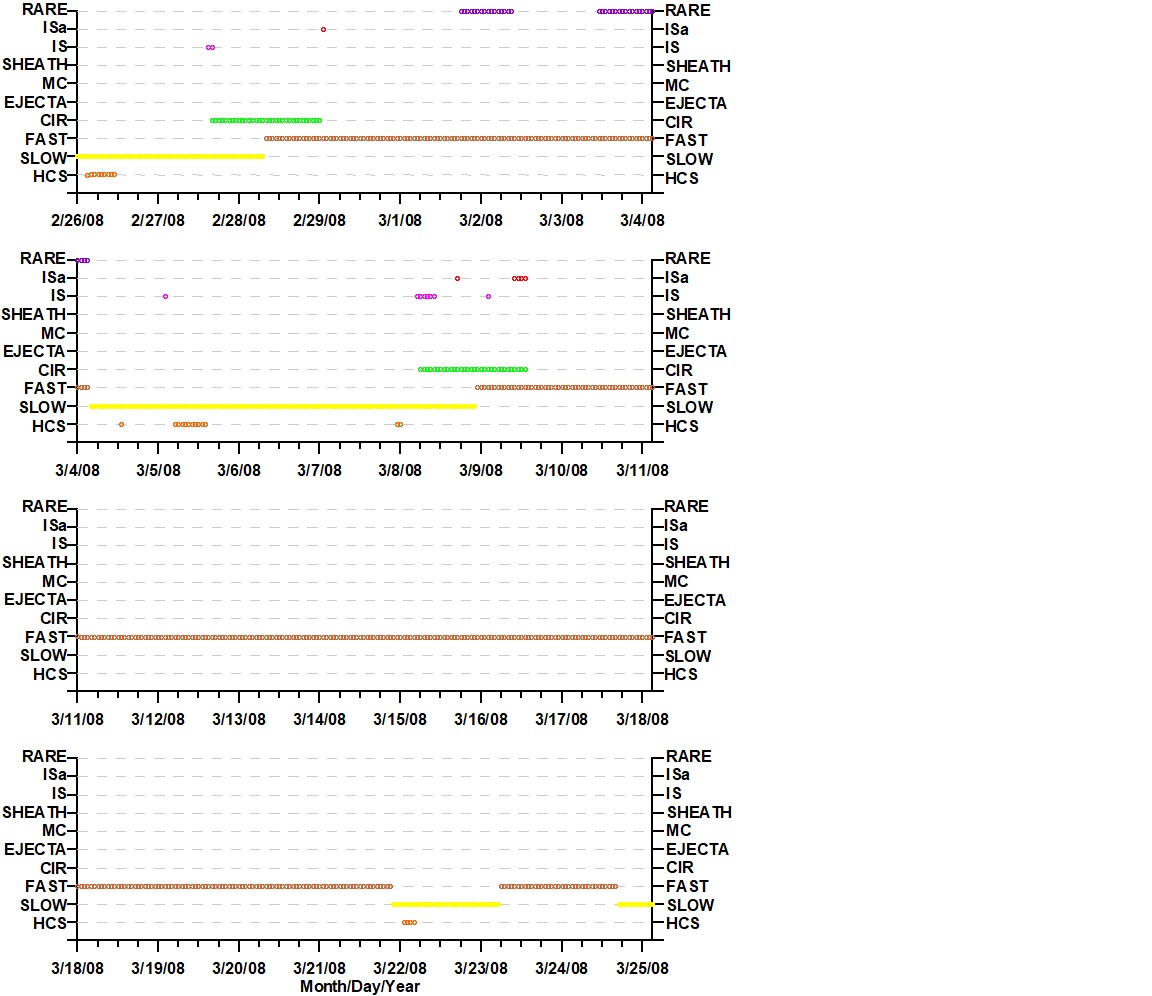Click the 3/1/08 date label
The image size is (1152, 996).
400,220
